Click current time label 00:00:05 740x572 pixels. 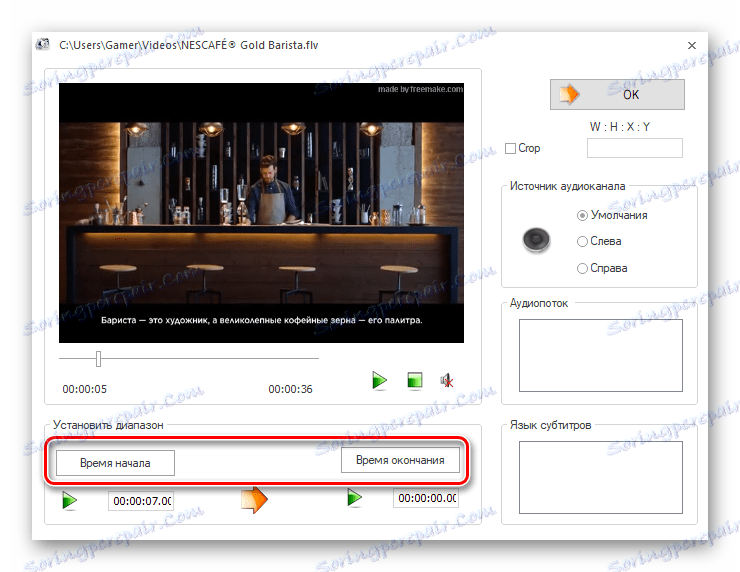(x=84, y=389)
